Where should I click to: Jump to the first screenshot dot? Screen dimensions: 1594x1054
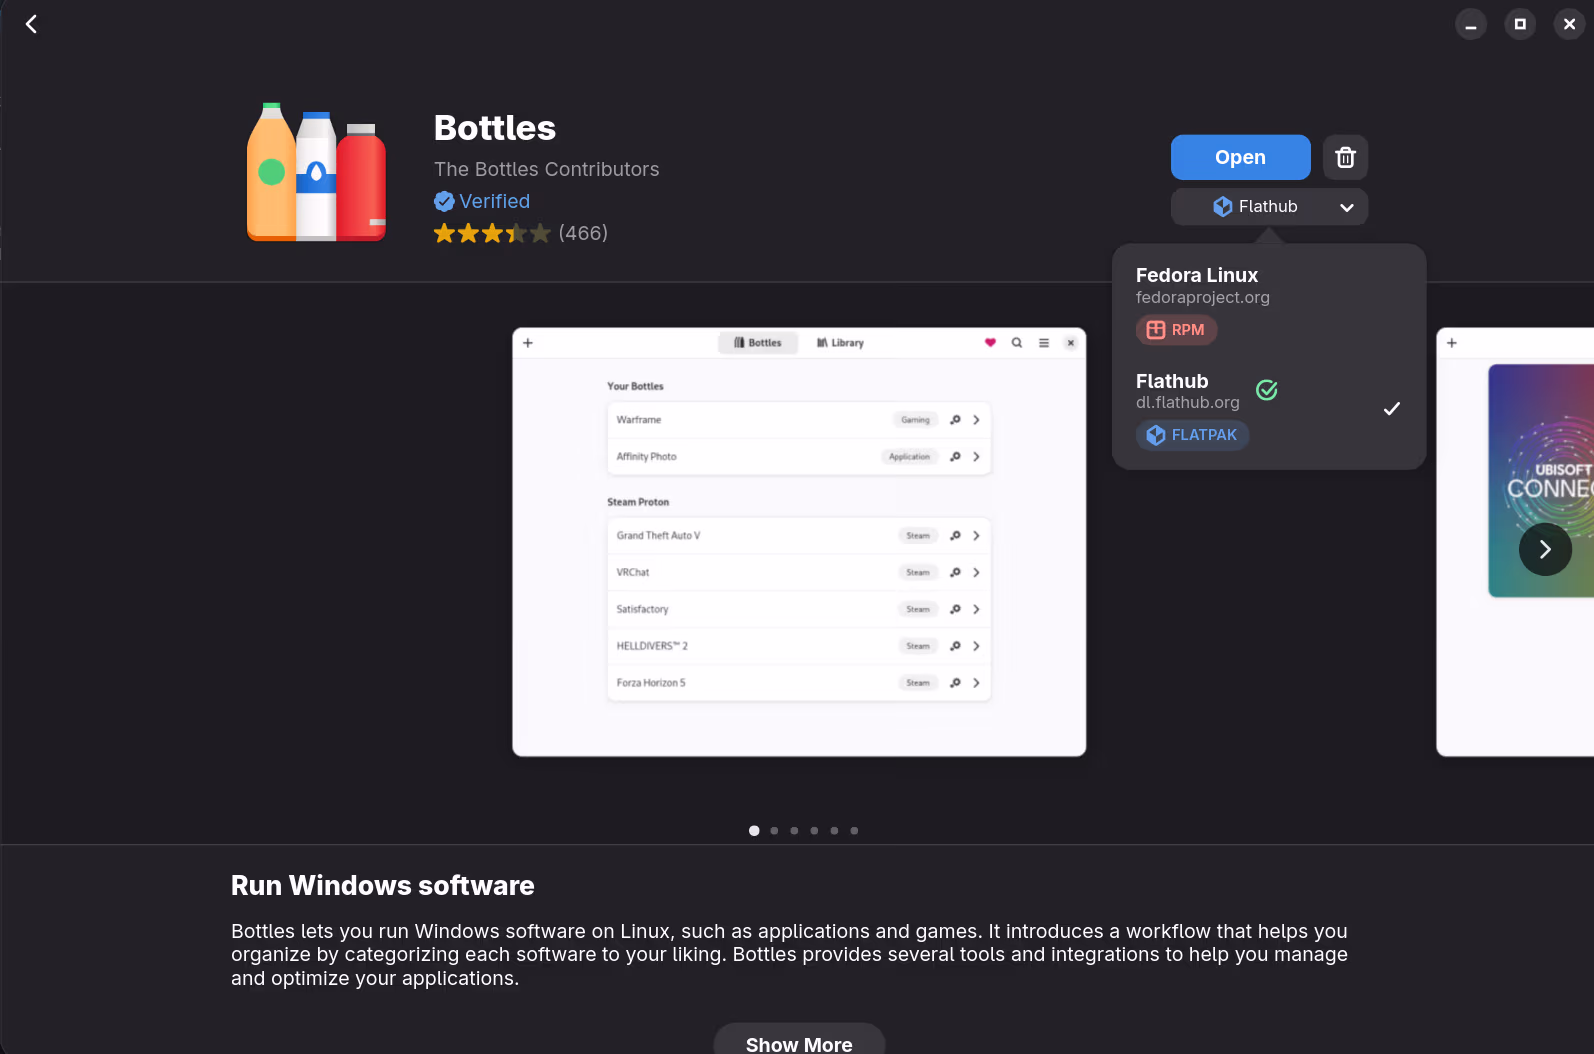754,831
